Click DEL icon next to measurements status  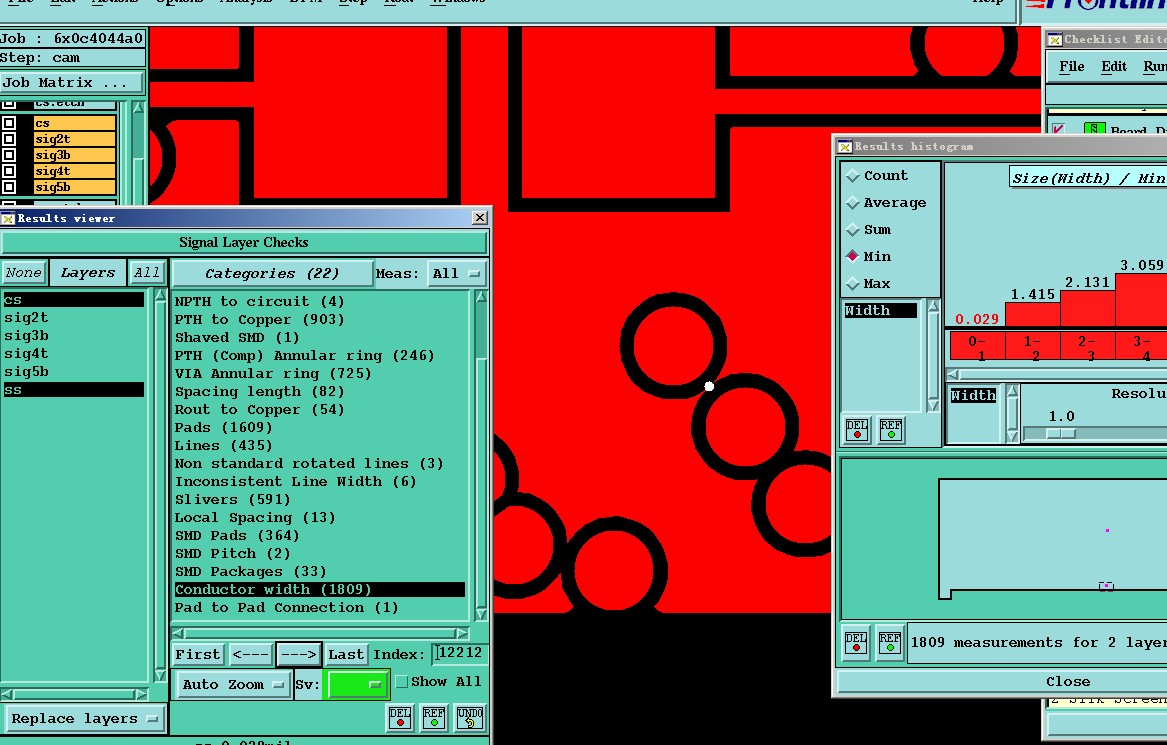[856, 642]
